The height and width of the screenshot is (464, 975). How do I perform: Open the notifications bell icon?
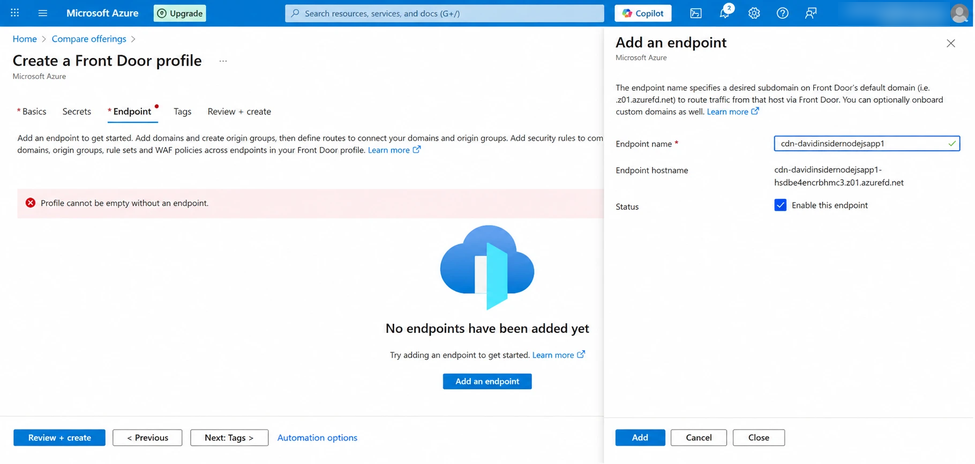[724, 13]
